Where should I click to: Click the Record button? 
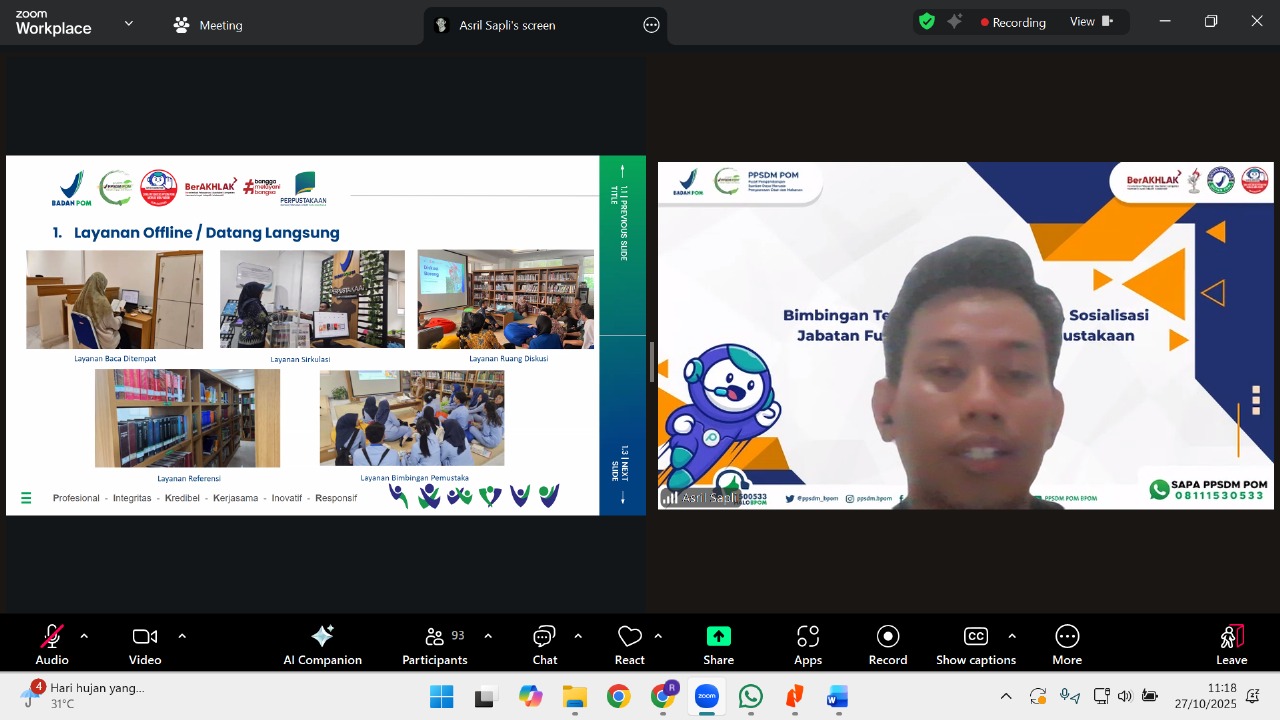coord(888,644)
